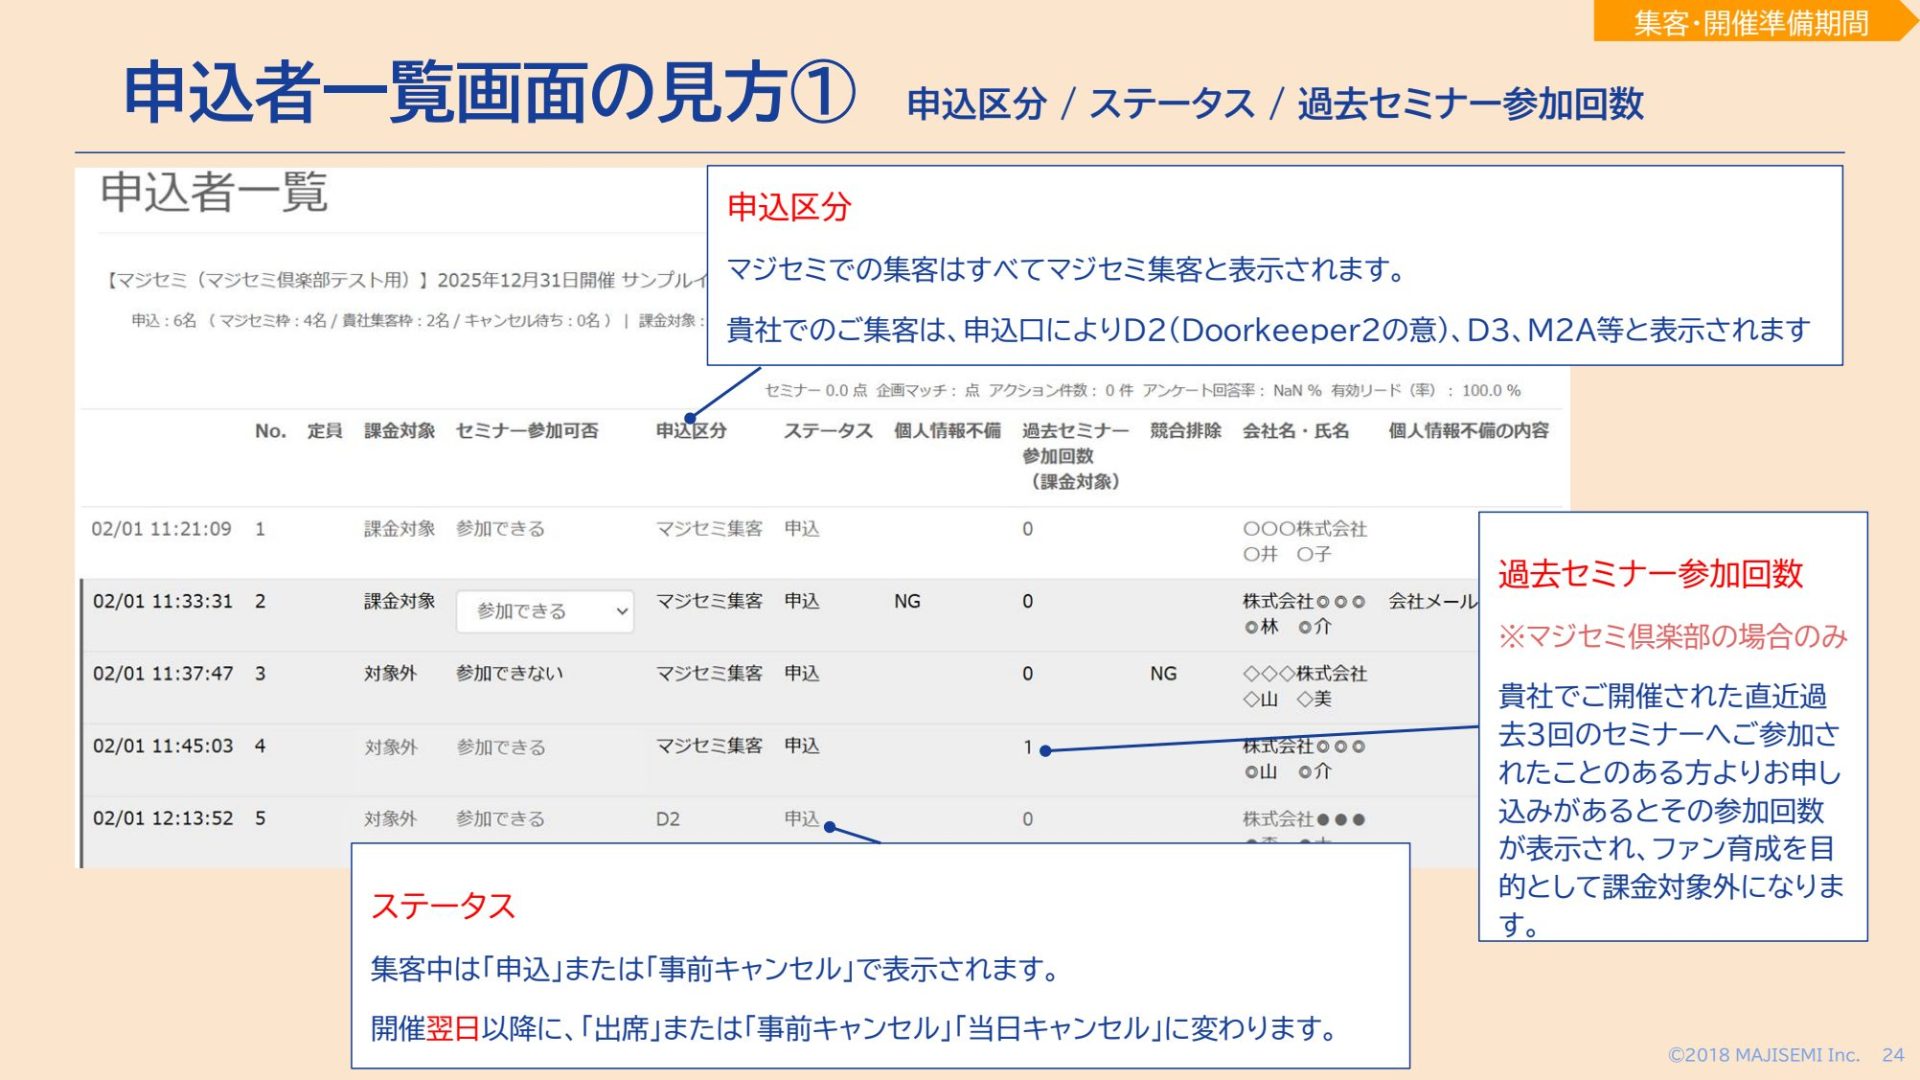Click the セミナー参加可否 column header
Screen dimensions: 1920x1080
click(x=526, y=431)
